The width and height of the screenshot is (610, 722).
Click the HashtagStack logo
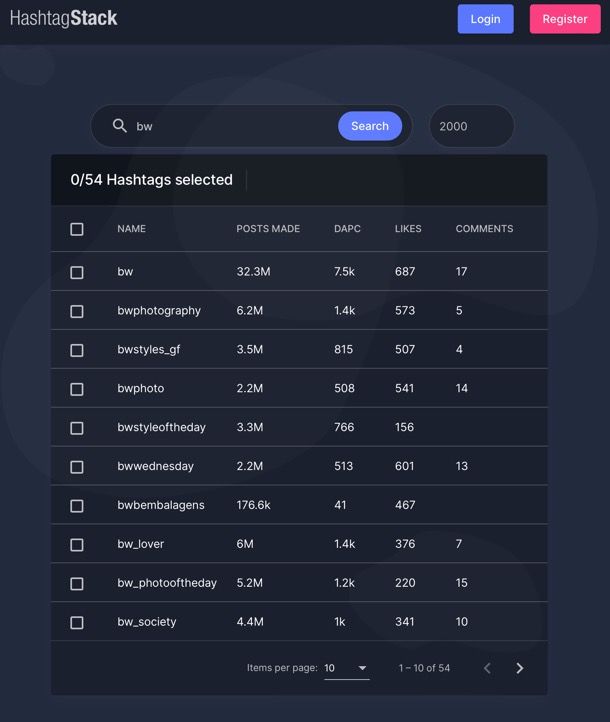[x=64, y=18]
